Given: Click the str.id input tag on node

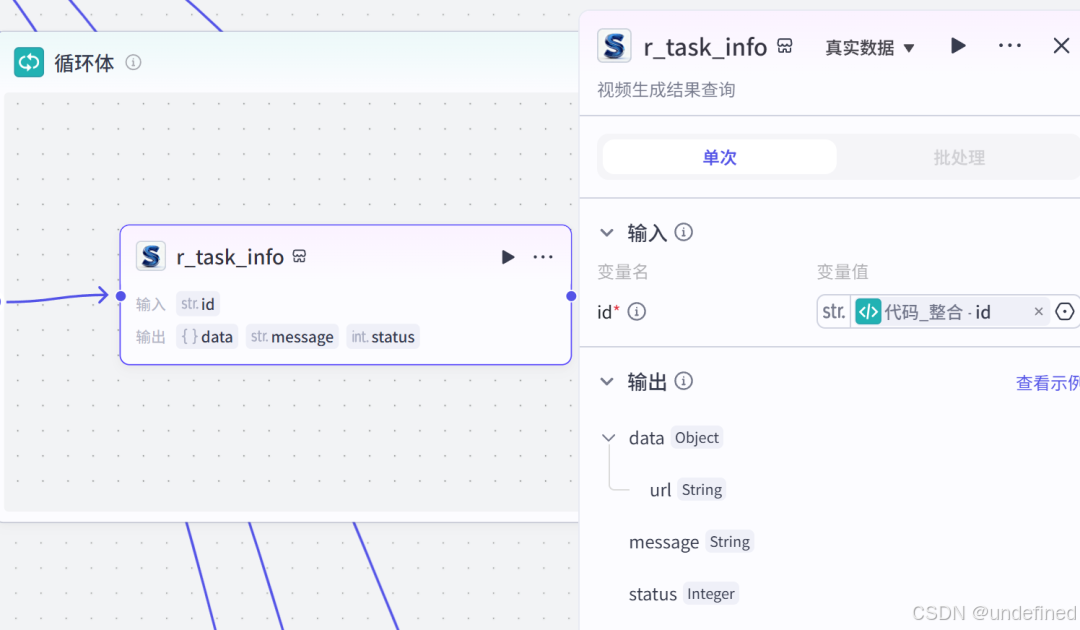Looking at the screenshot, I should [198, 304].
